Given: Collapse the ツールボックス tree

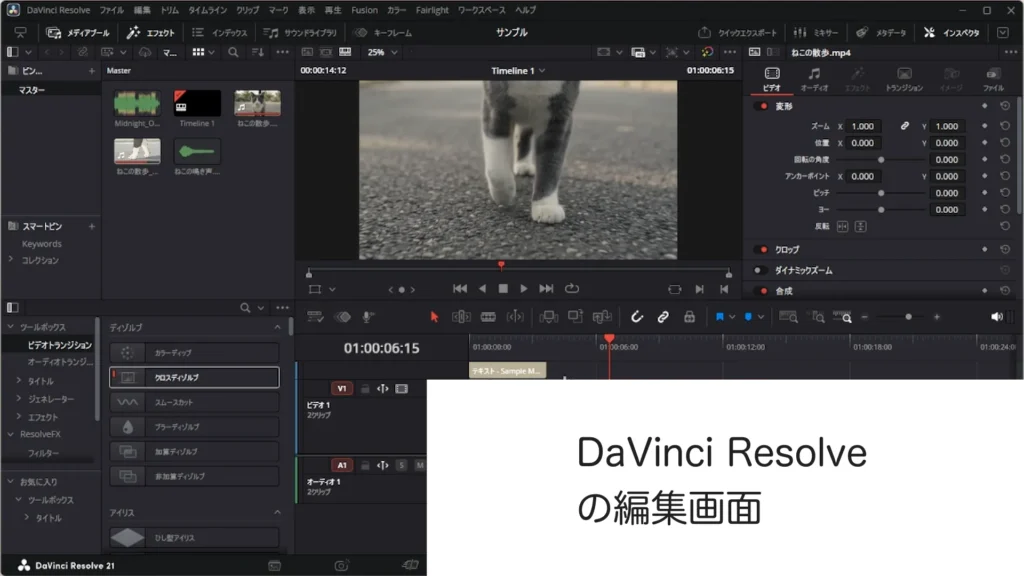Looking at the screenshot, I should [10, 327].
